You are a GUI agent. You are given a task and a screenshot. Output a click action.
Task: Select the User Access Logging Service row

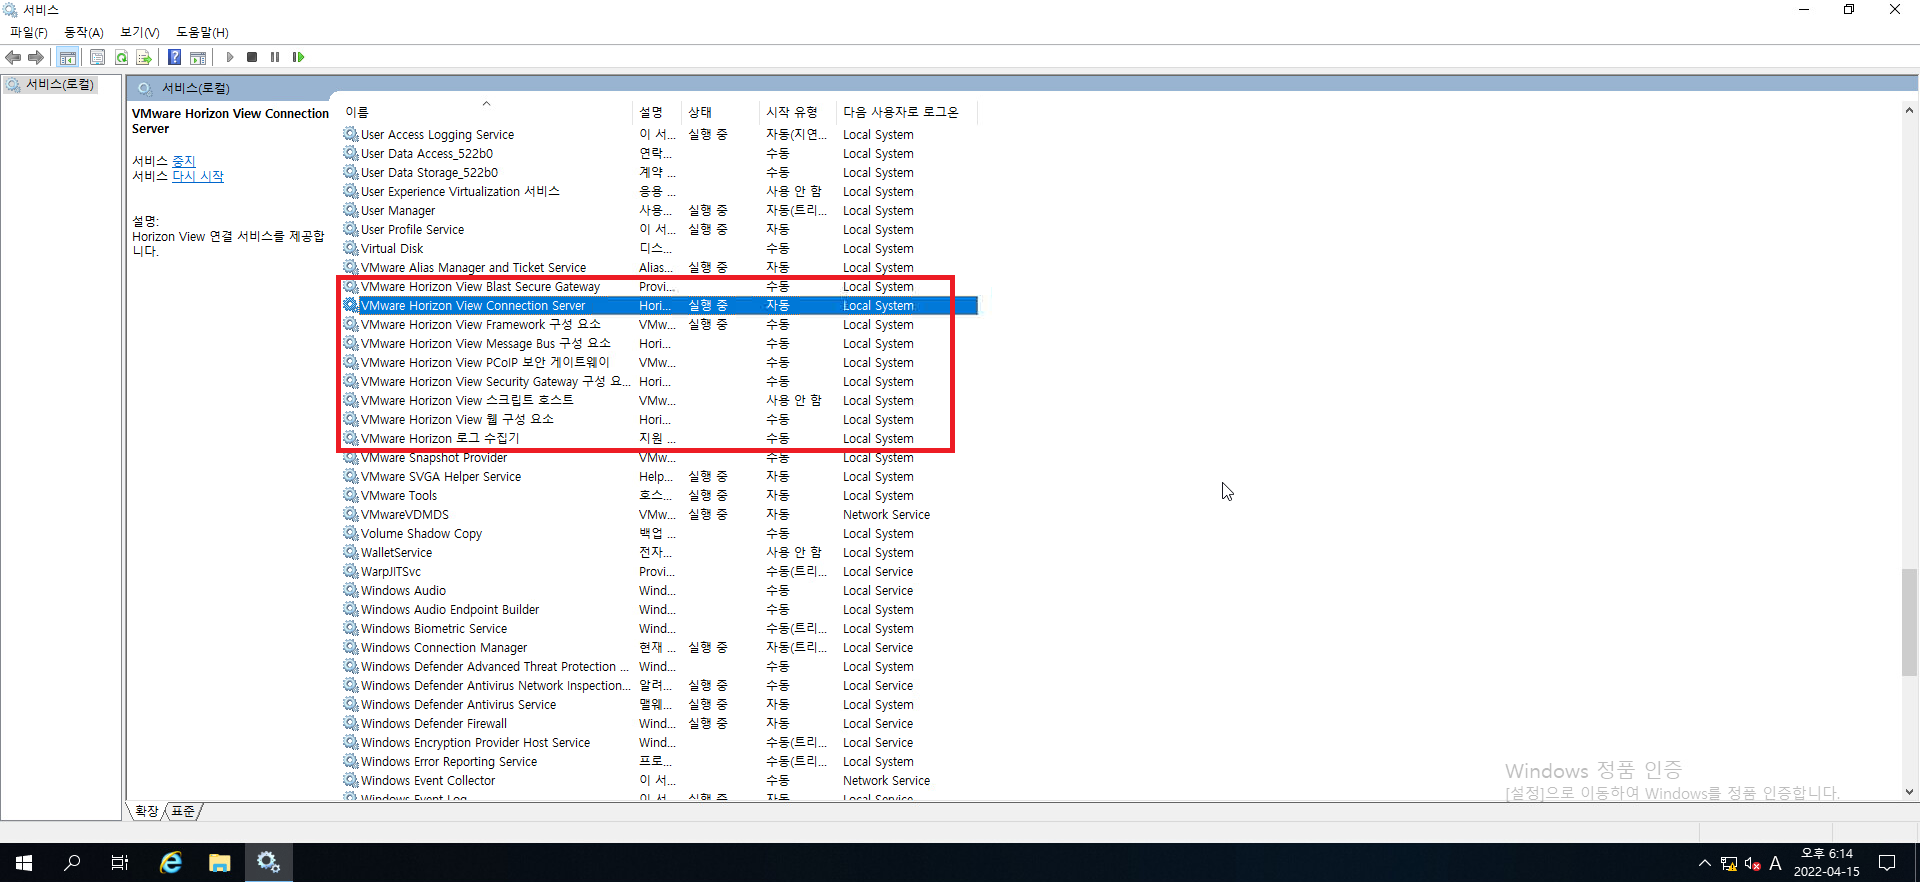click(659, 135)
